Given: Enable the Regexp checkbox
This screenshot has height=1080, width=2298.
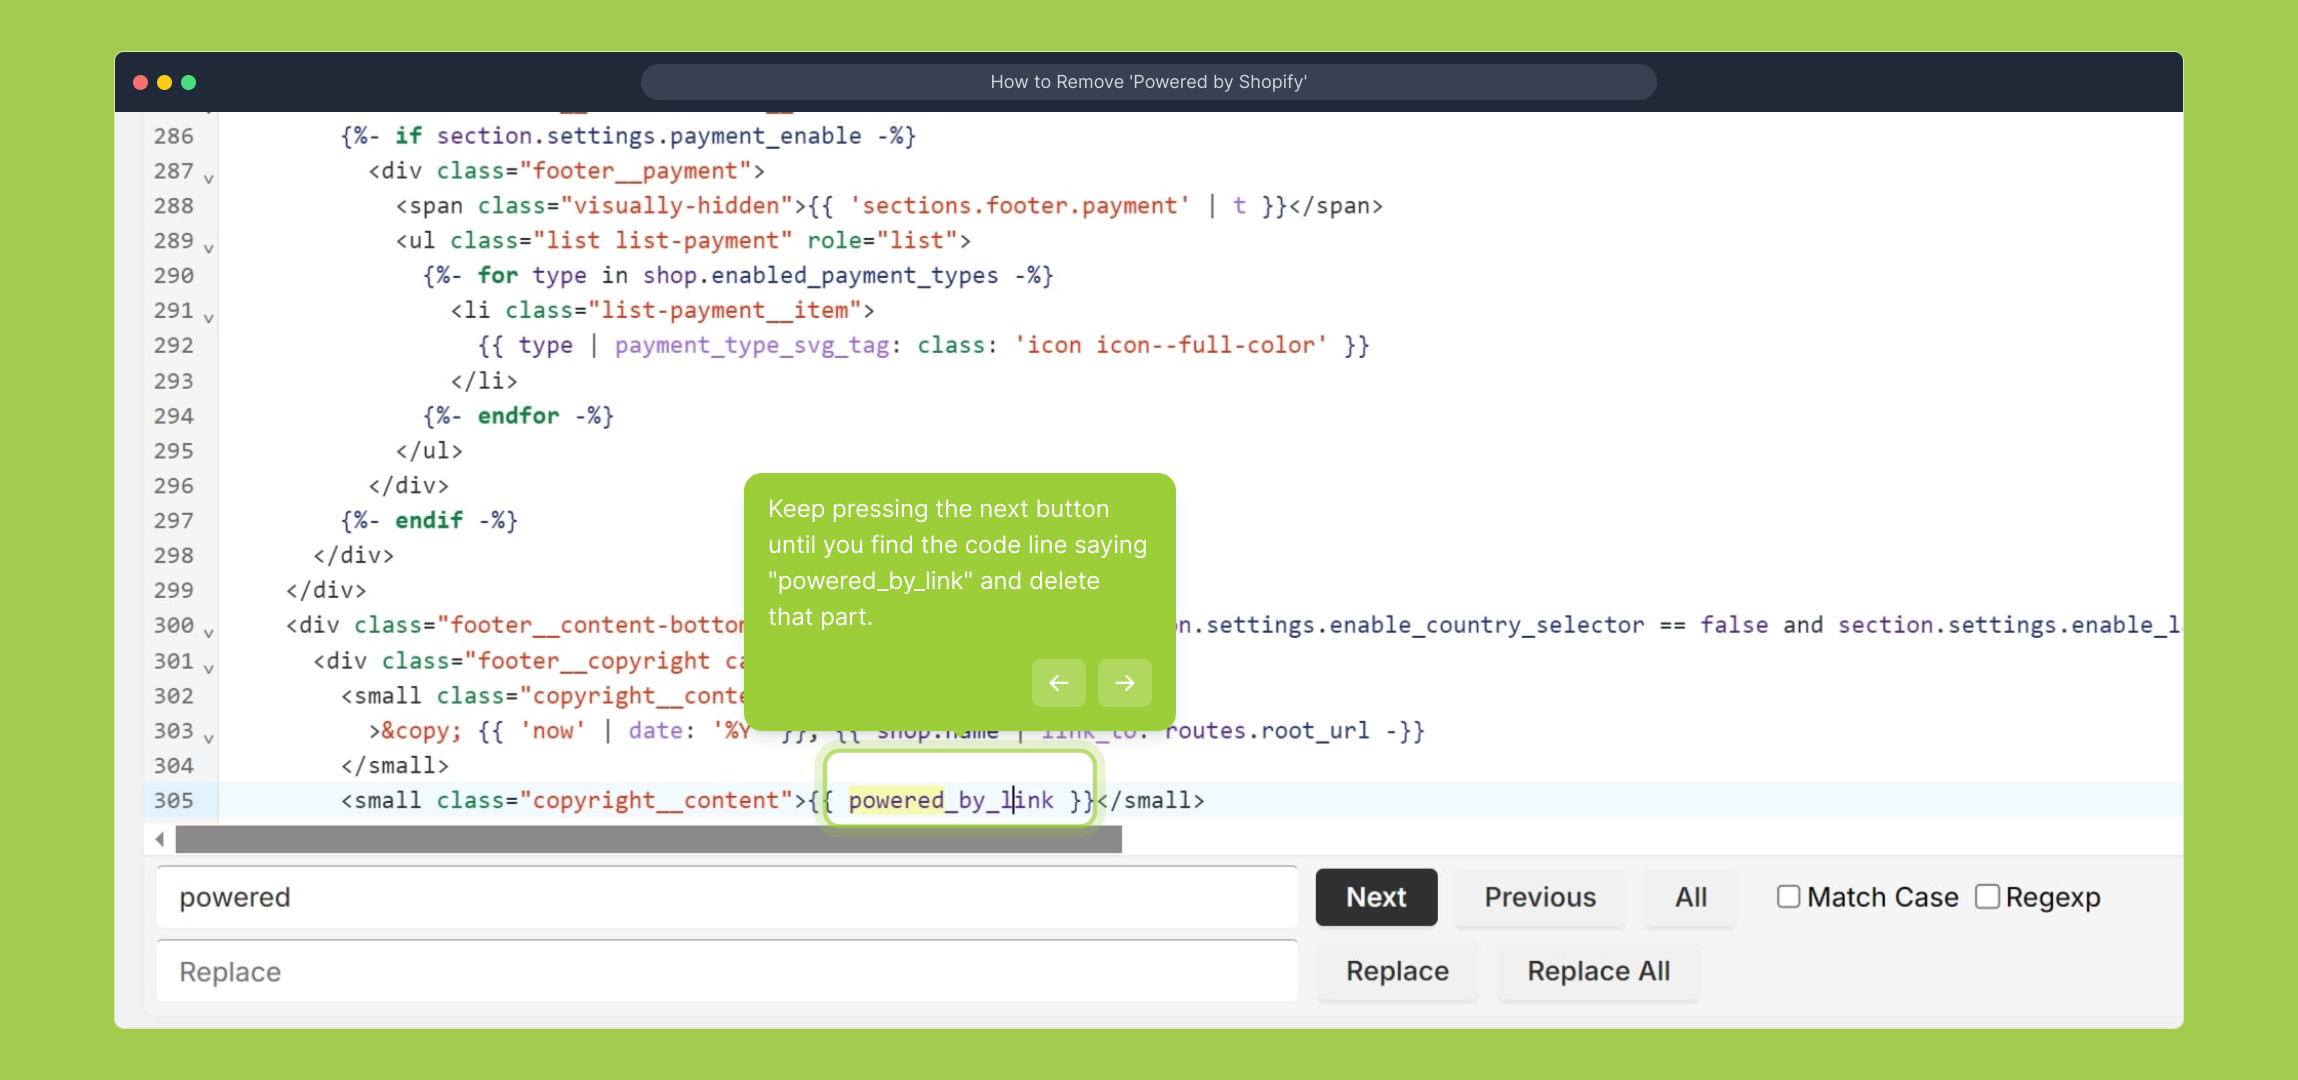Looking at the screenshot, I should tap(1987, 897).
